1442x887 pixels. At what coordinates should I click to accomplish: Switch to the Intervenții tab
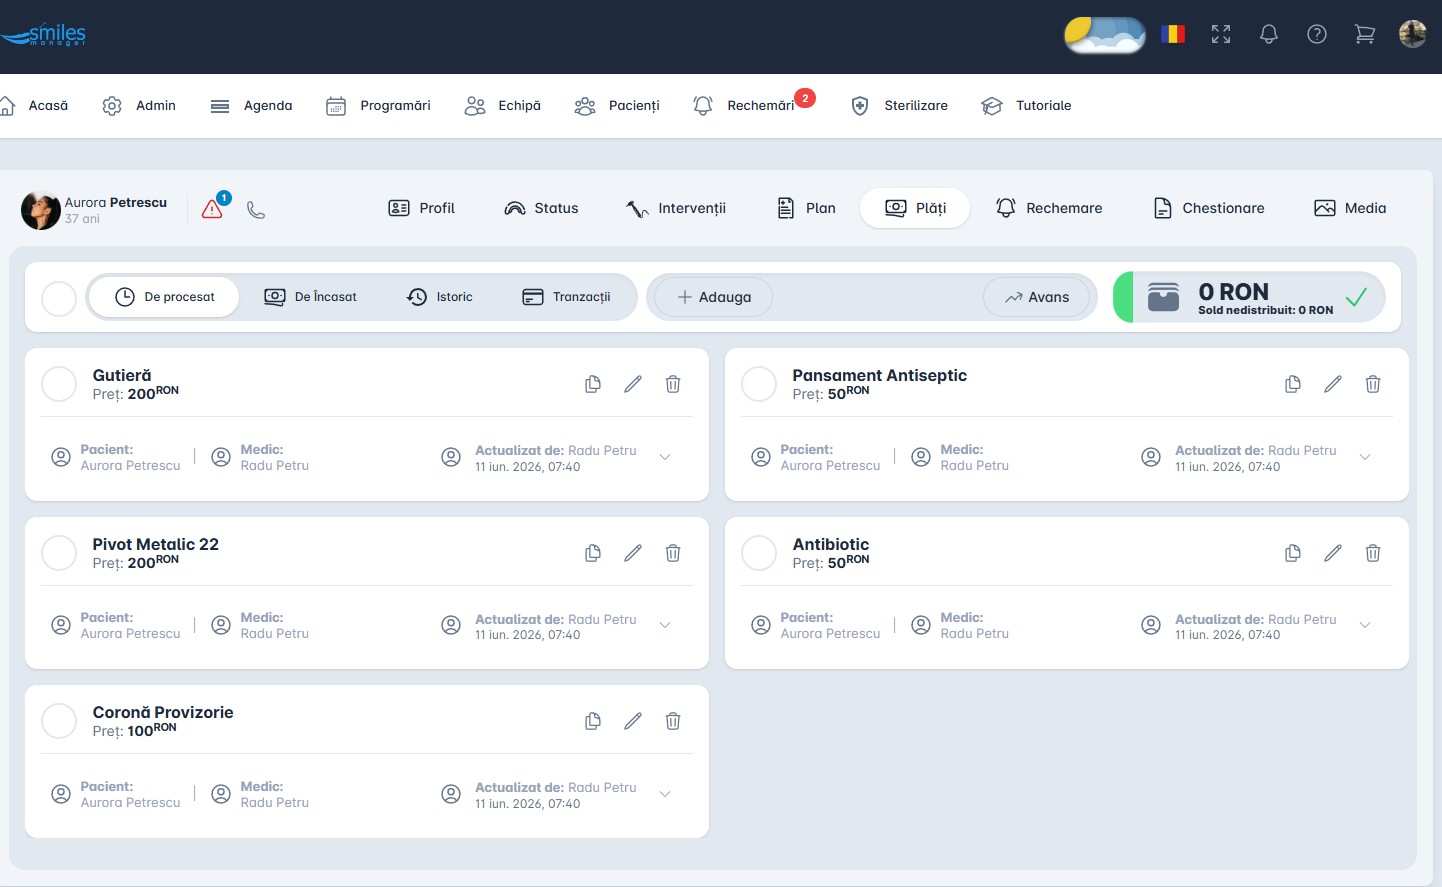click(x=676, y=208)
